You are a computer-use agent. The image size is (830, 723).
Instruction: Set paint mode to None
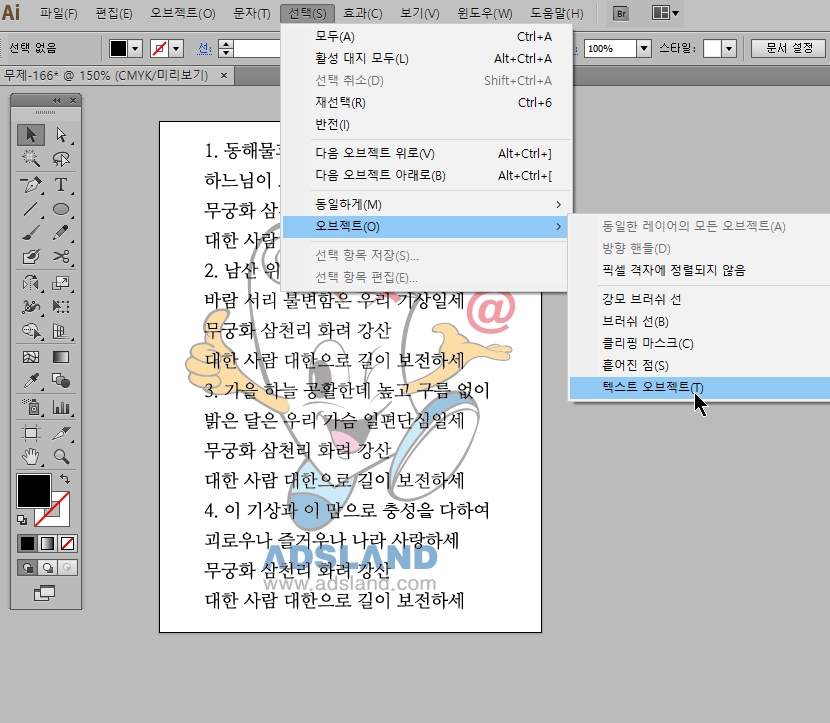coord(67,544)
